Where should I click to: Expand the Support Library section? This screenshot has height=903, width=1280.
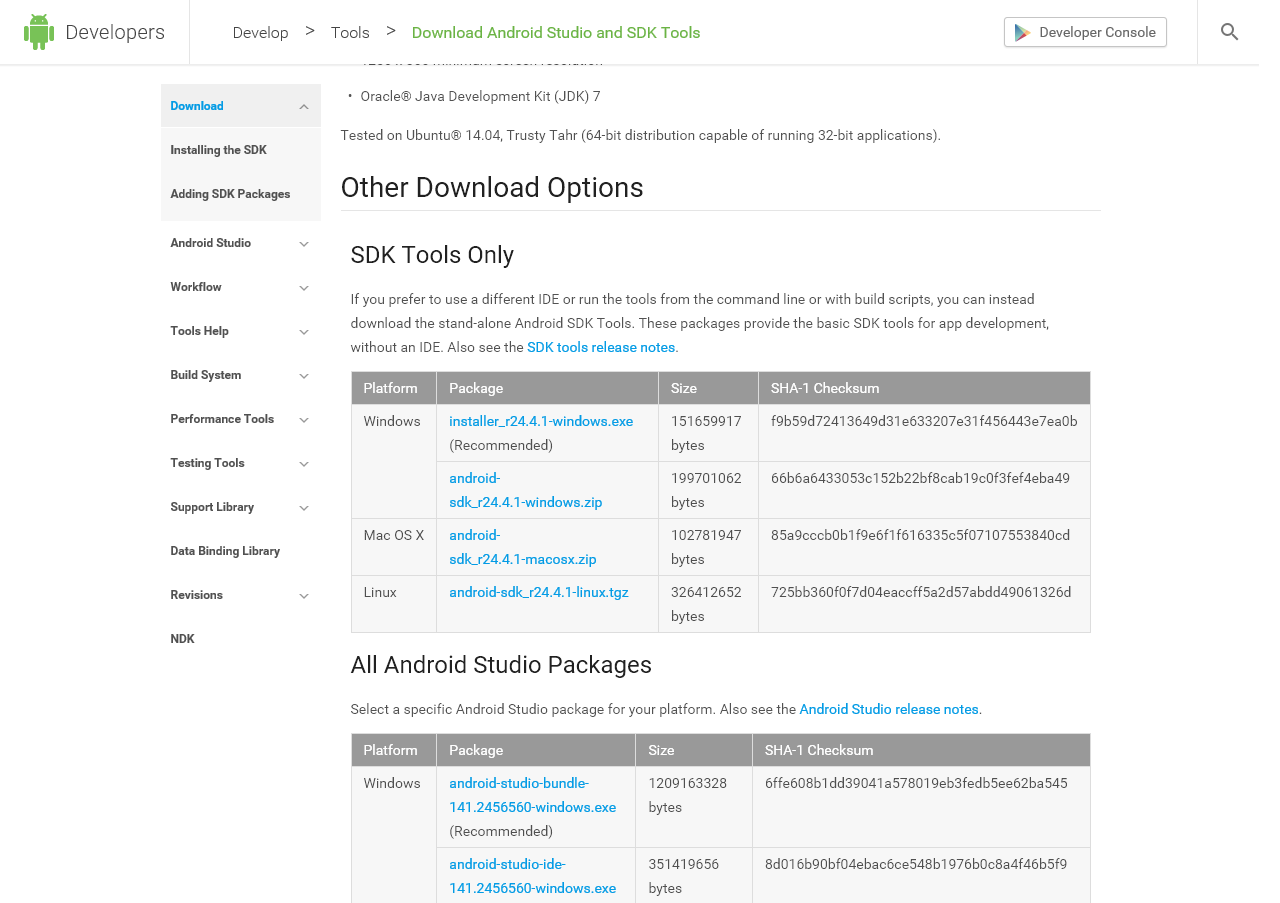tap(304, 507)
